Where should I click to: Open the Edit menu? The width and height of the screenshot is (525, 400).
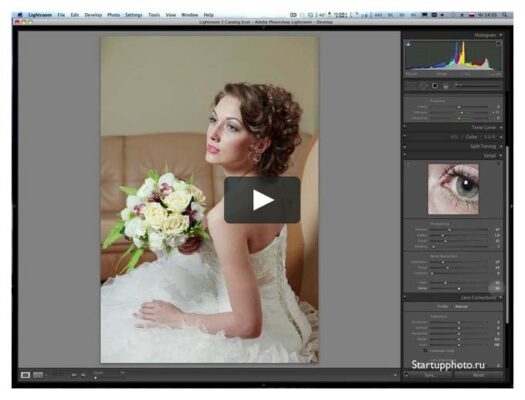pyautogui.click(x=75, y=15)
